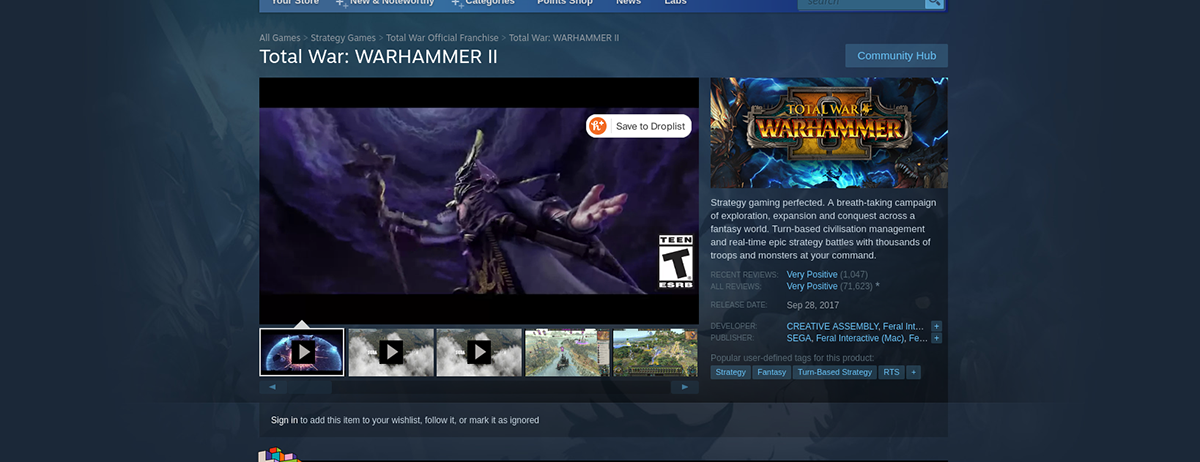The height and width of the screenshot is (462, 1200).
Task: Select the Strategy tag
Action: tap(730, 372)
